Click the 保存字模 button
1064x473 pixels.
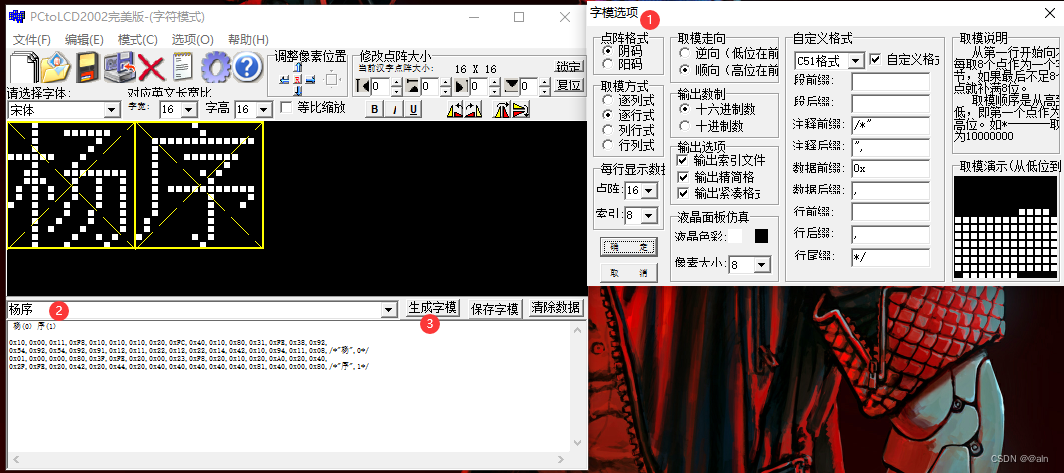(494, 307)
